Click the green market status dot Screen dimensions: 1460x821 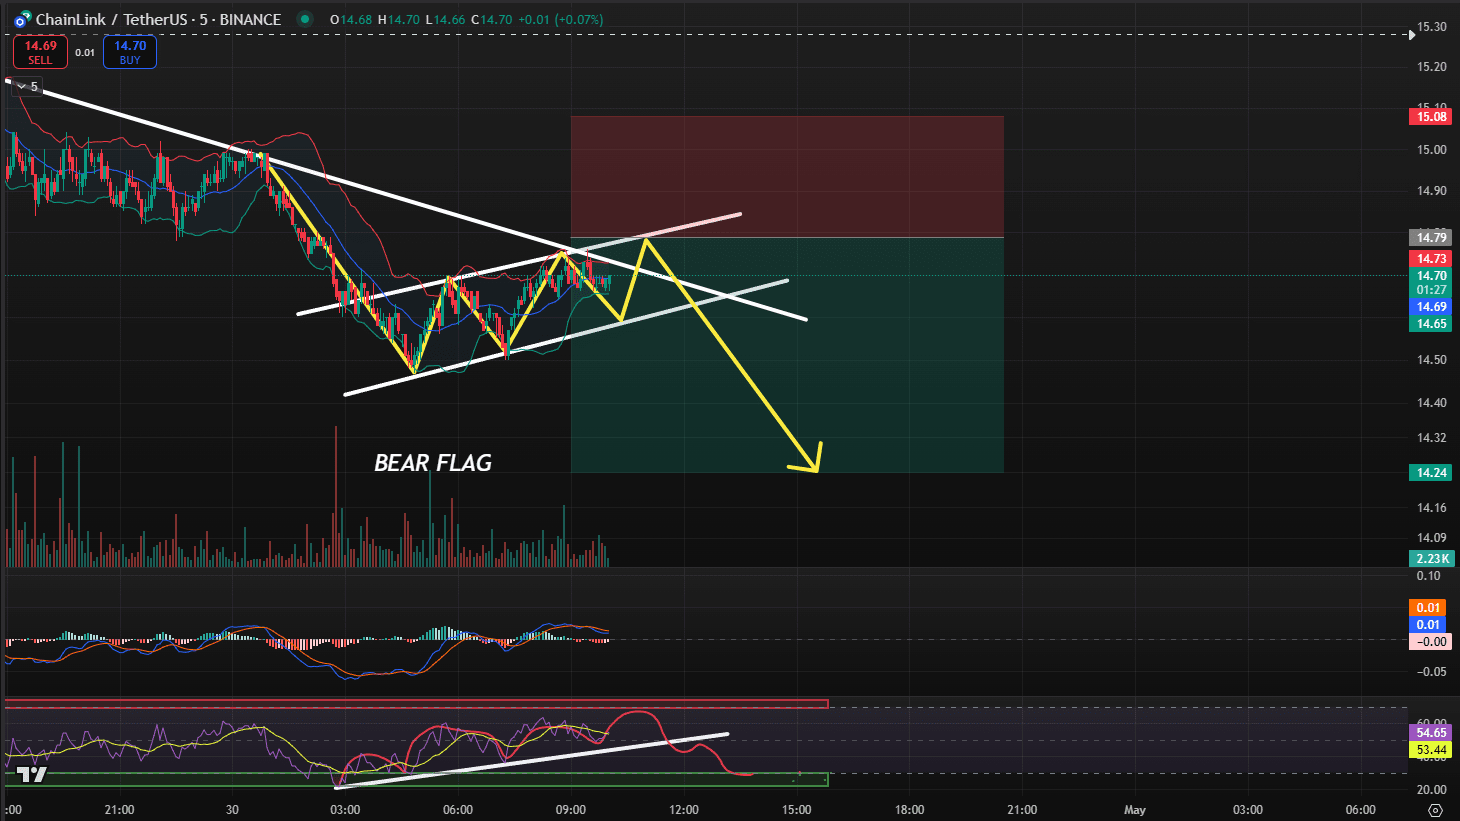tap(305, 19)
